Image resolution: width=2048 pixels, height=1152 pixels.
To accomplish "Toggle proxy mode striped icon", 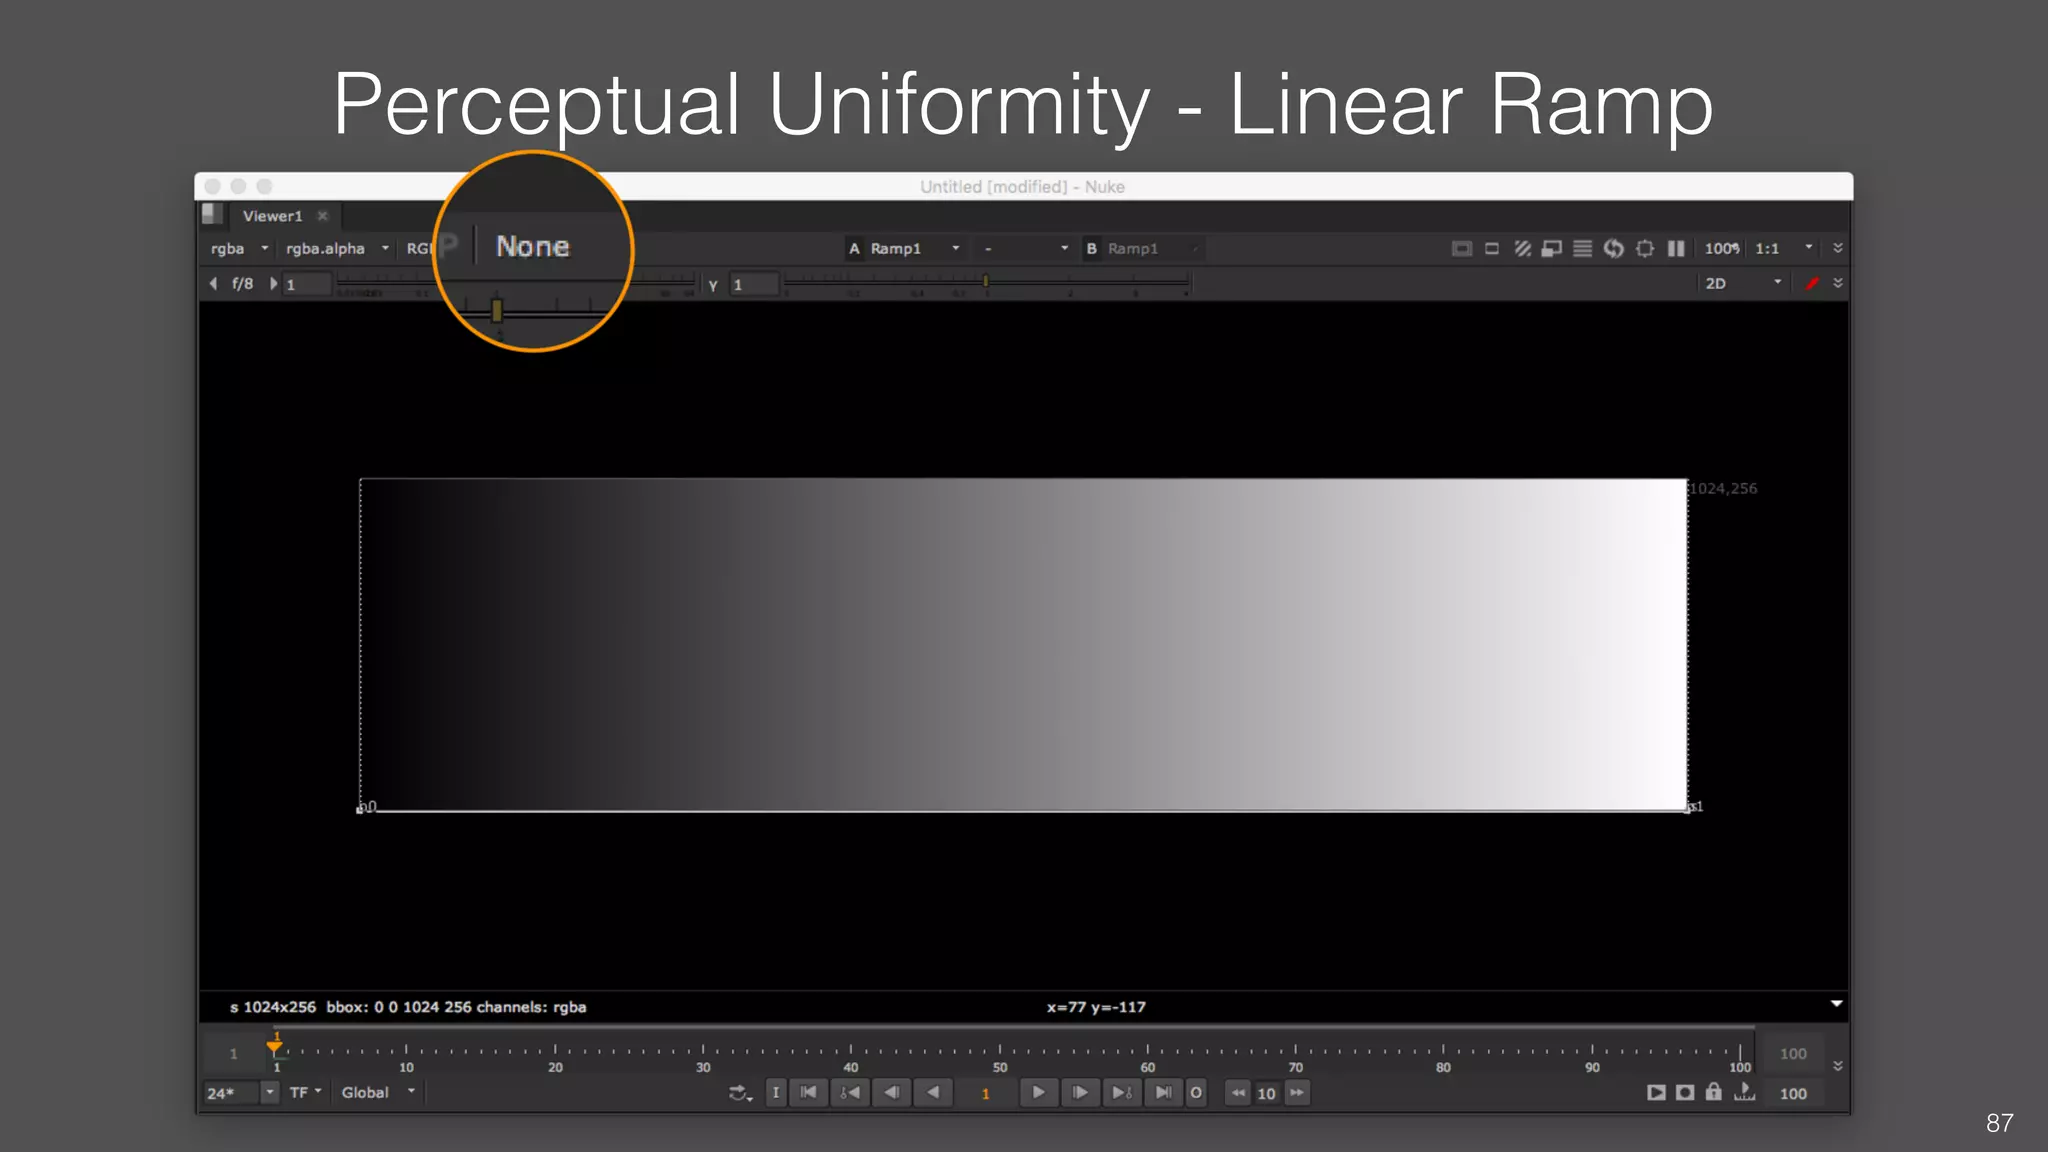I will click(x=1522, y=249).
